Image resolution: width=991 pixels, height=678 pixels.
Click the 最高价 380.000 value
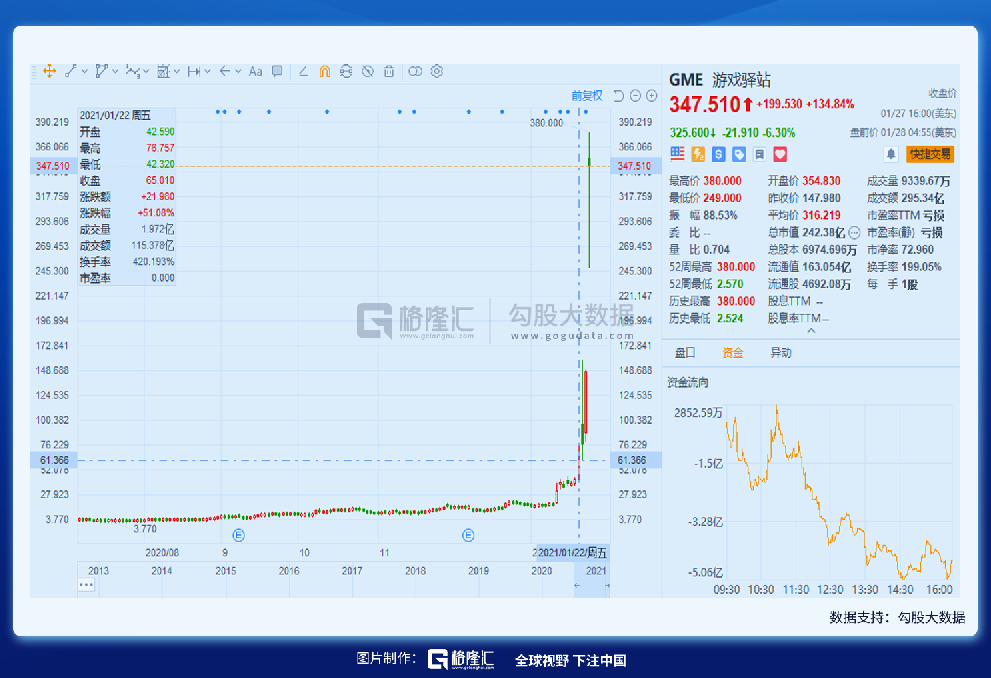(x=722, y=181)
